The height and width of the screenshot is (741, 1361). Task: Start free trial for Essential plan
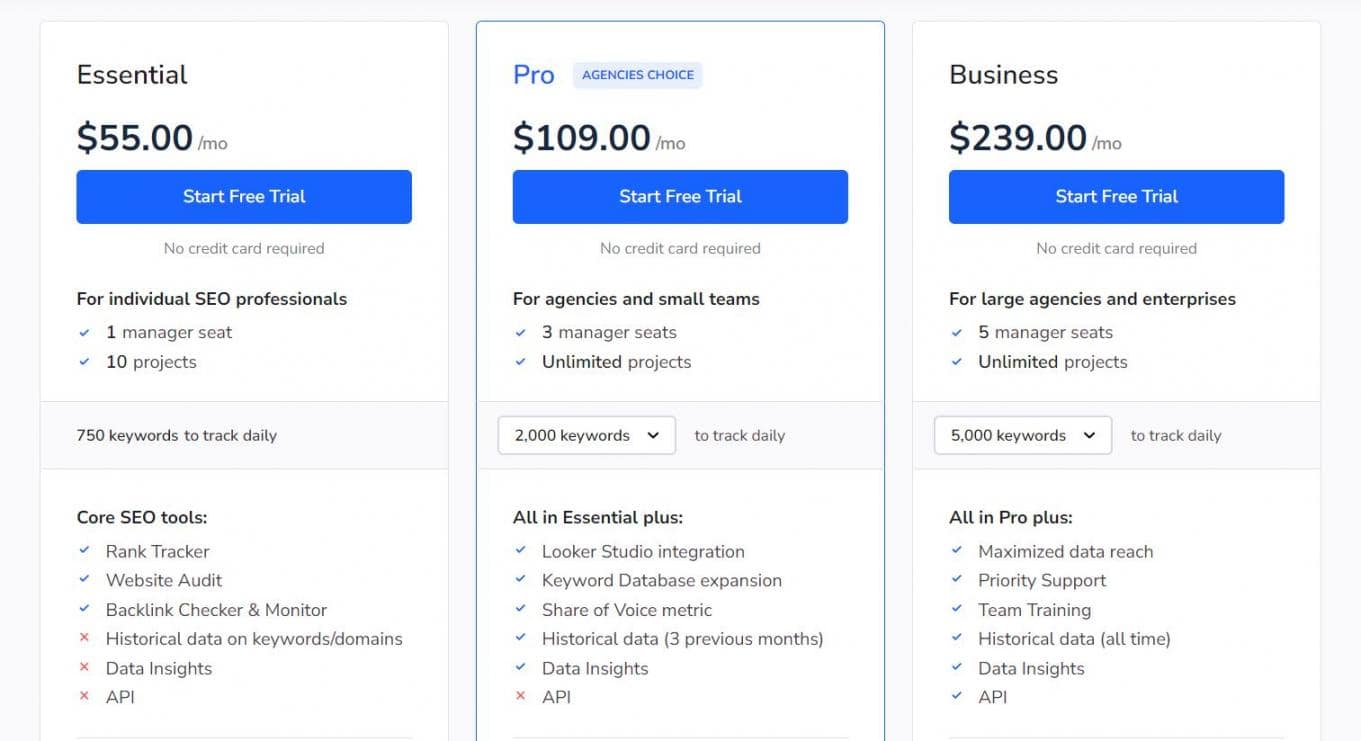click(x=244, y=197)
